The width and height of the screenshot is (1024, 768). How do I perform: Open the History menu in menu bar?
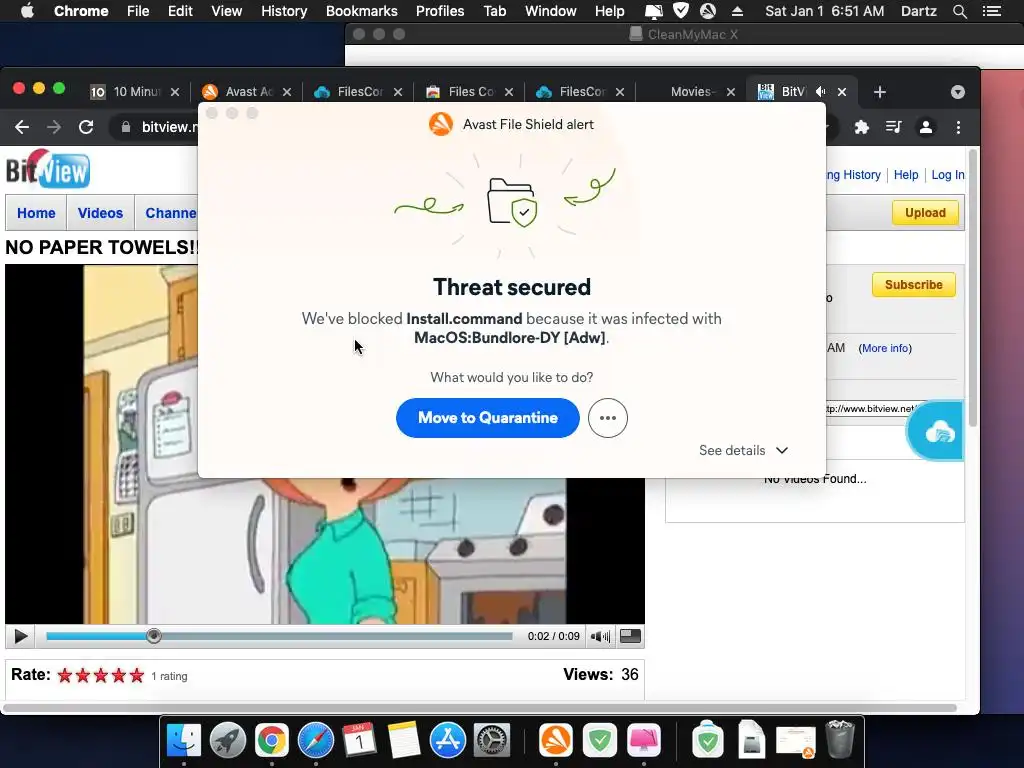coord(284,11)
